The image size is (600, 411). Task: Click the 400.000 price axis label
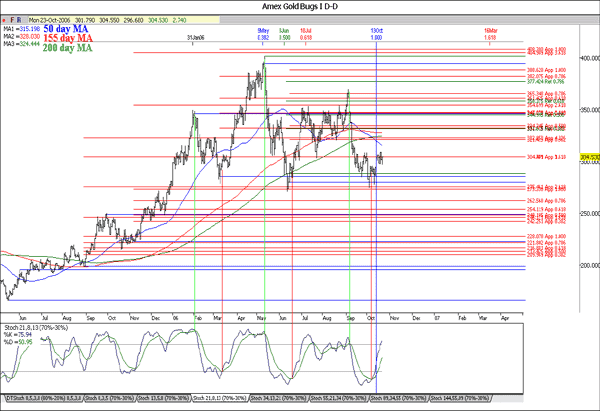[x=590, y=58]
